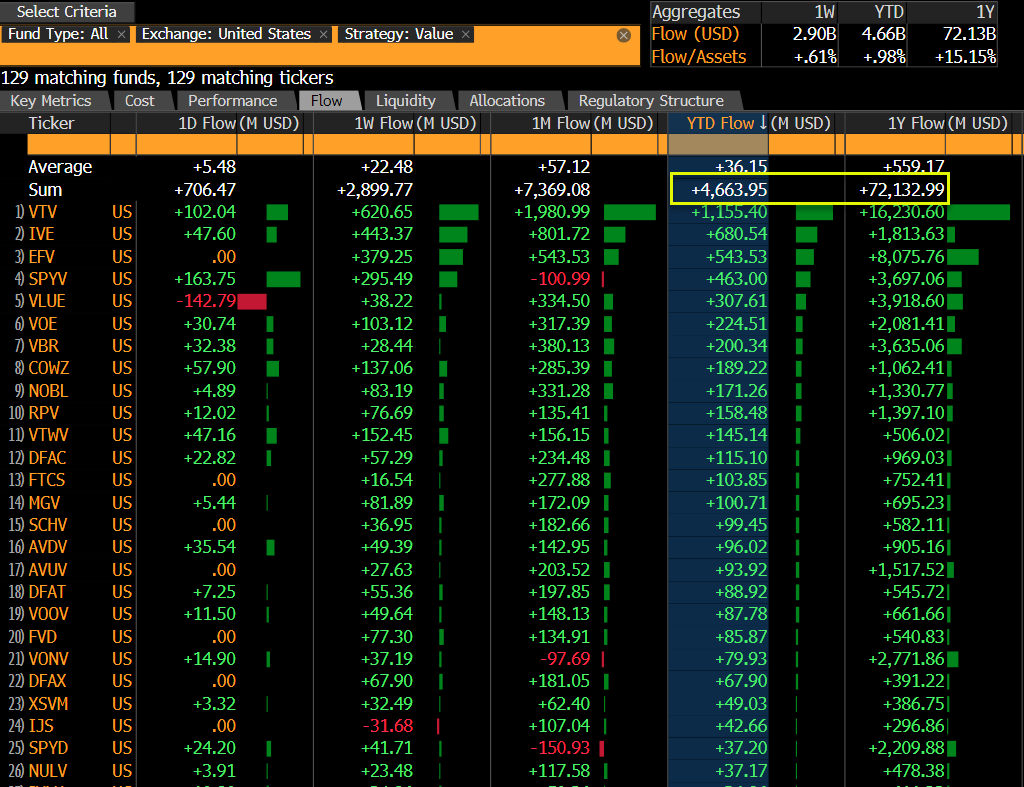Open the DFAT ticker
The width and height of the screenshot is (1024, 787).
click(x=47, y=592)
